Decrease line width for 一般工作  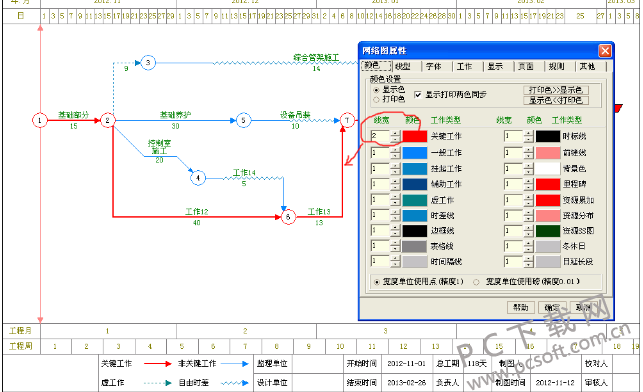(395, 156)
